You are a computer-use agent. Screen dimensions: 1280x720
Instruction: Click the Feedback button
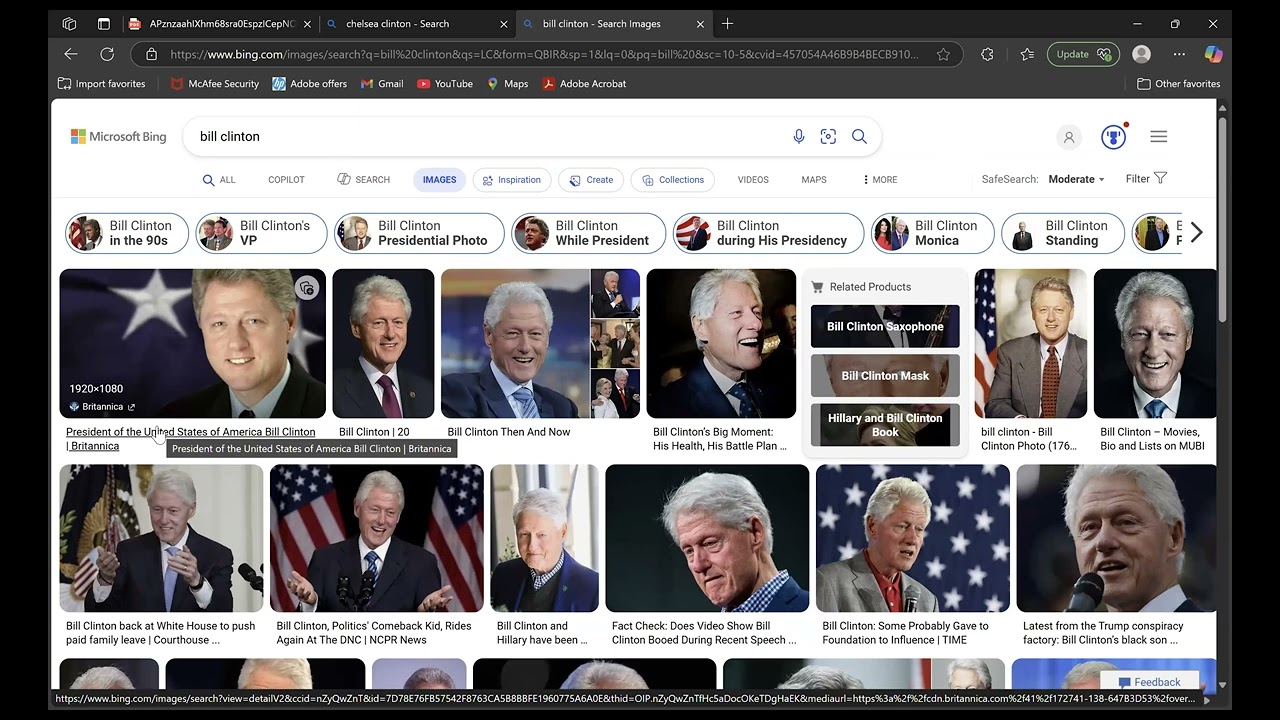pyautogui.click(x=1149, y=682)
